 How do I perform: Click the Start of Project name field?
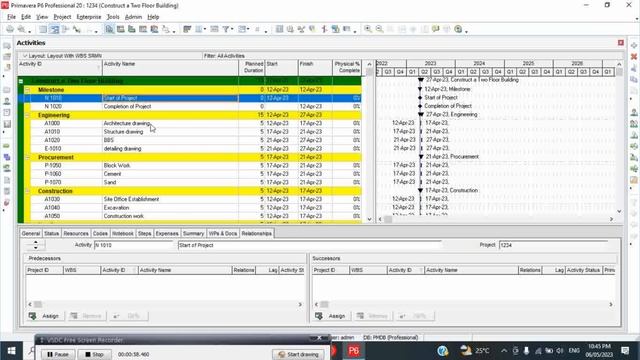(x=309, y=245)
